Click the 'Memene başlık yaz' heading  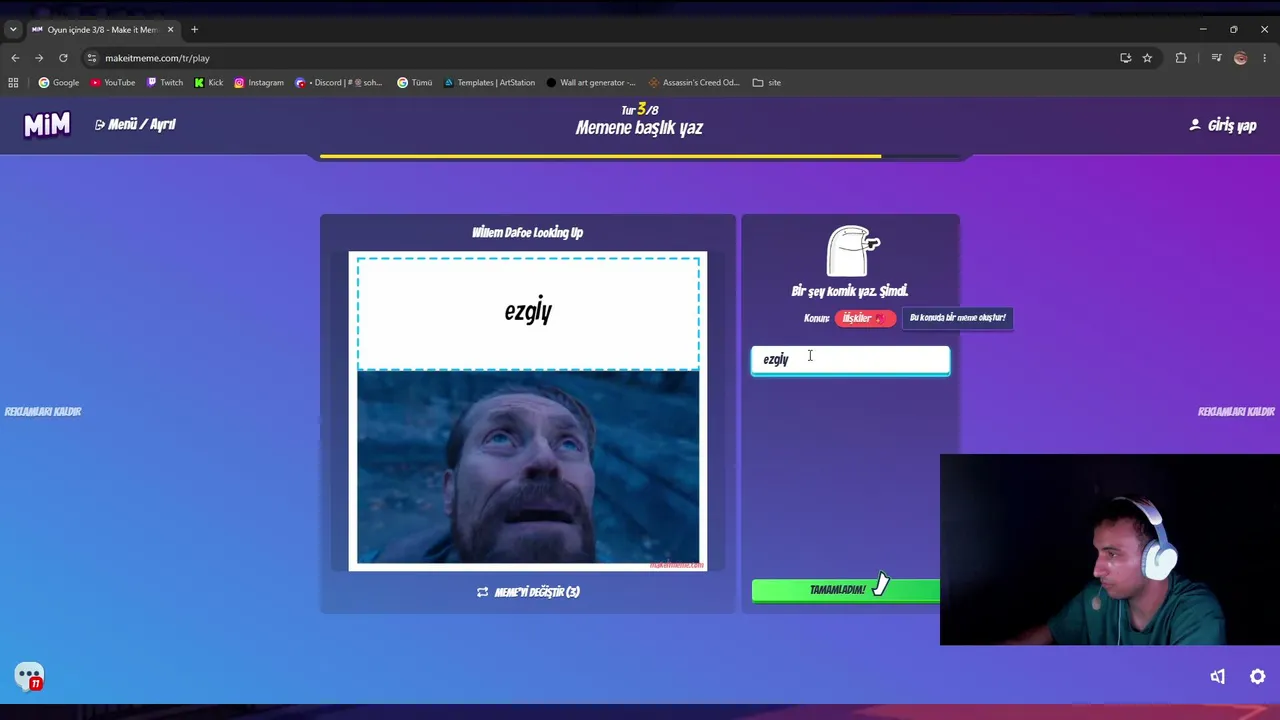click(x=639, y=128)
